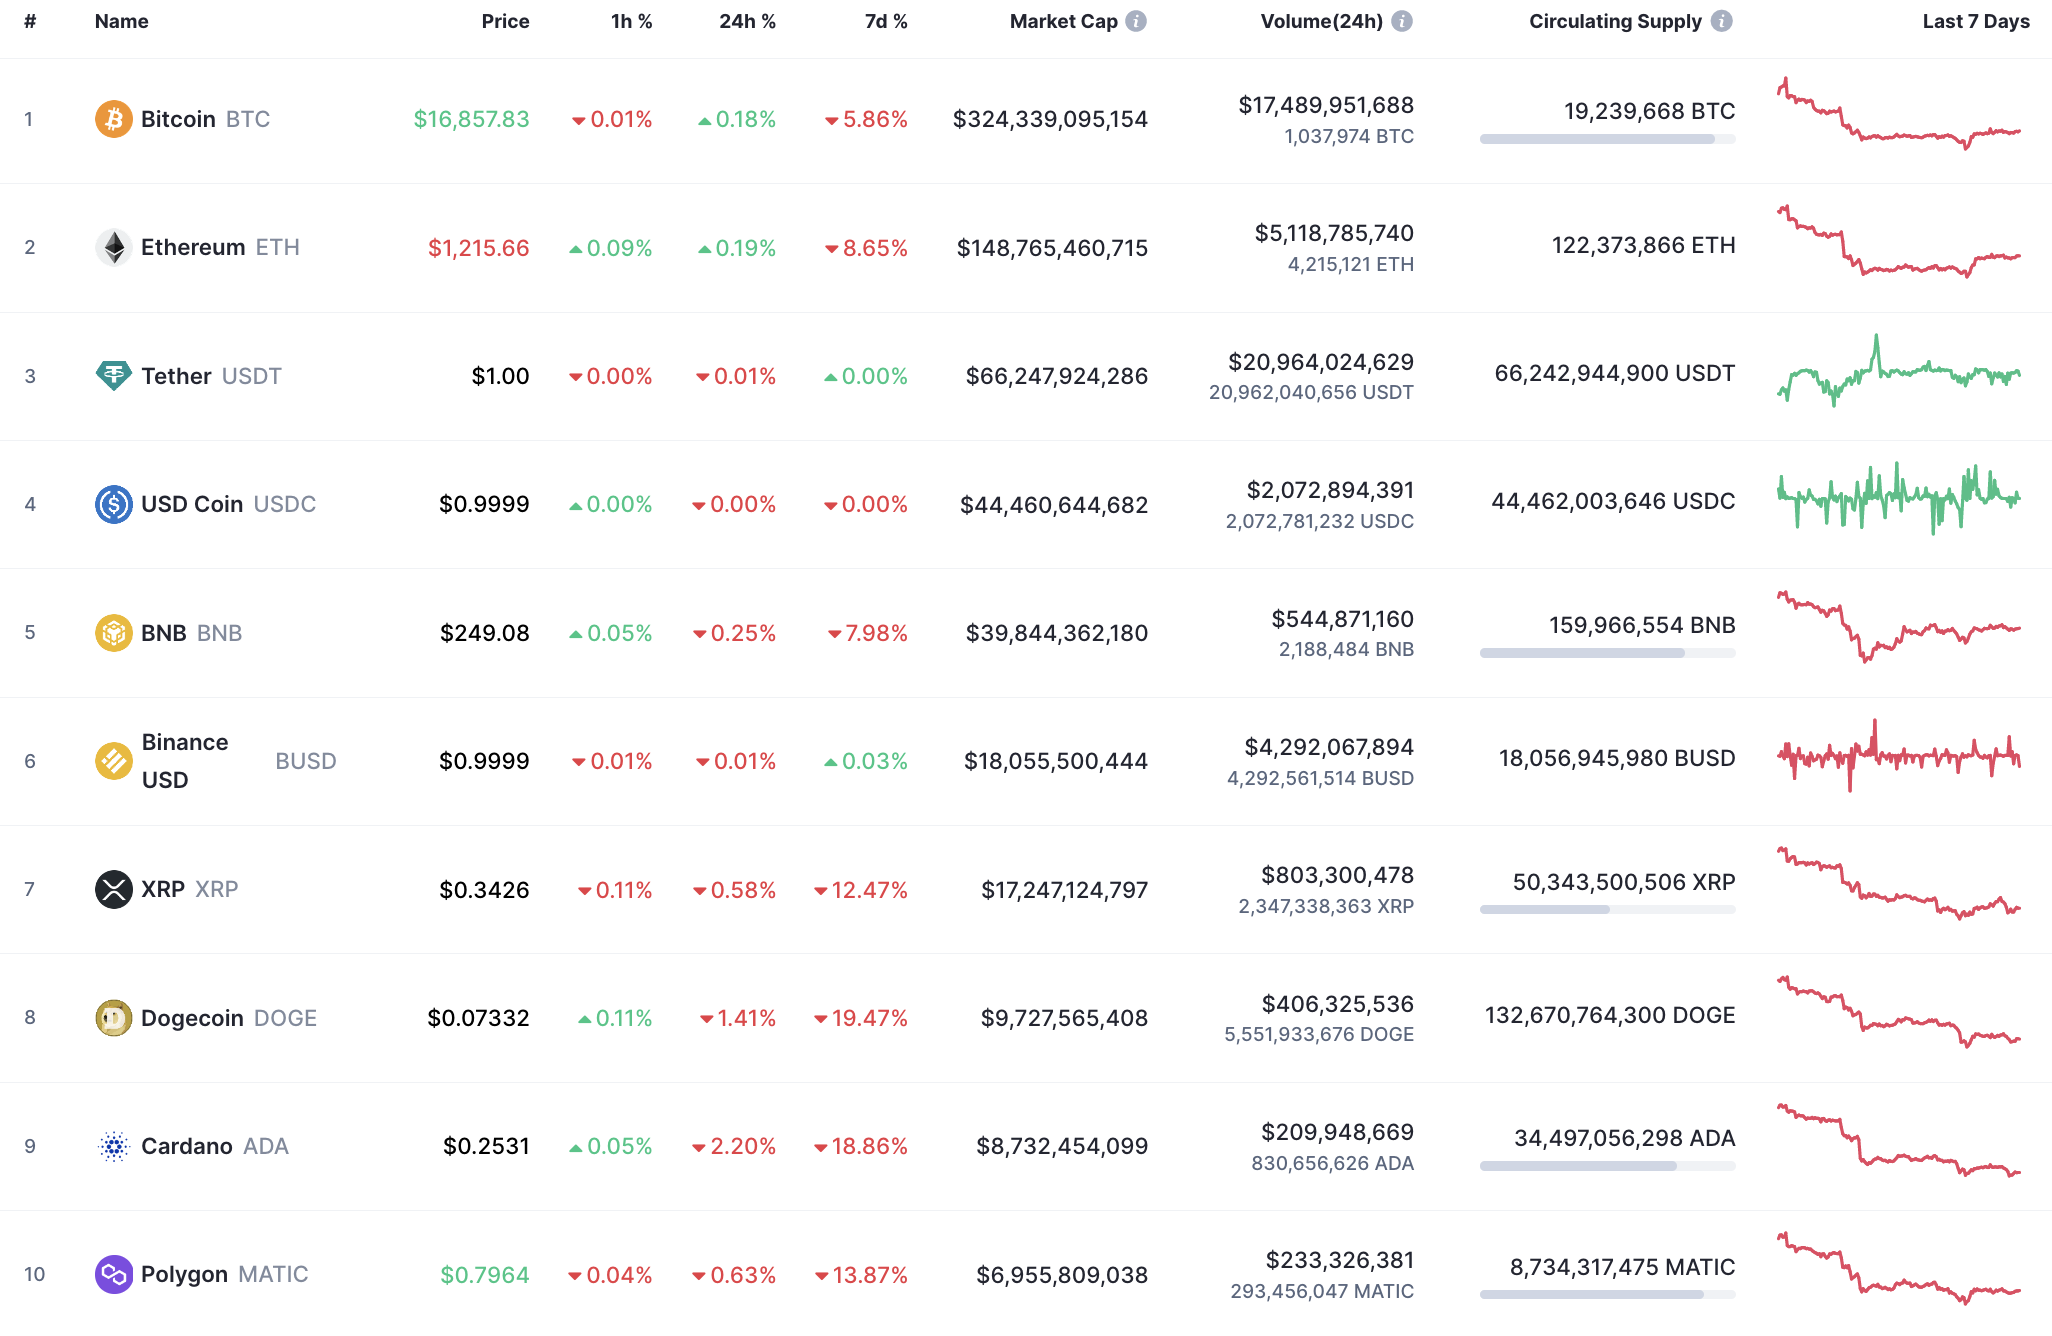
Task: Open the Market Cap info tooltip
Action: tap(1135, 19)
